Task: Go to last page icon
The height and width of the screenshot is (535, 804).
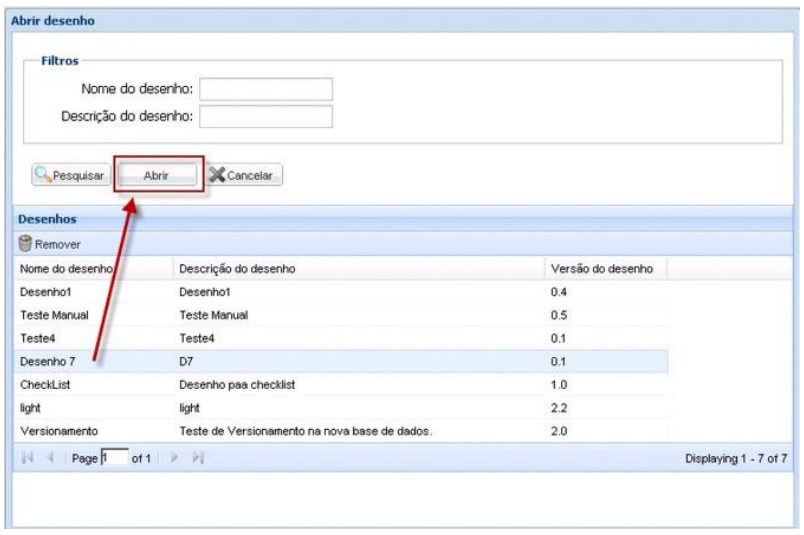Action: tap(197, 458)
